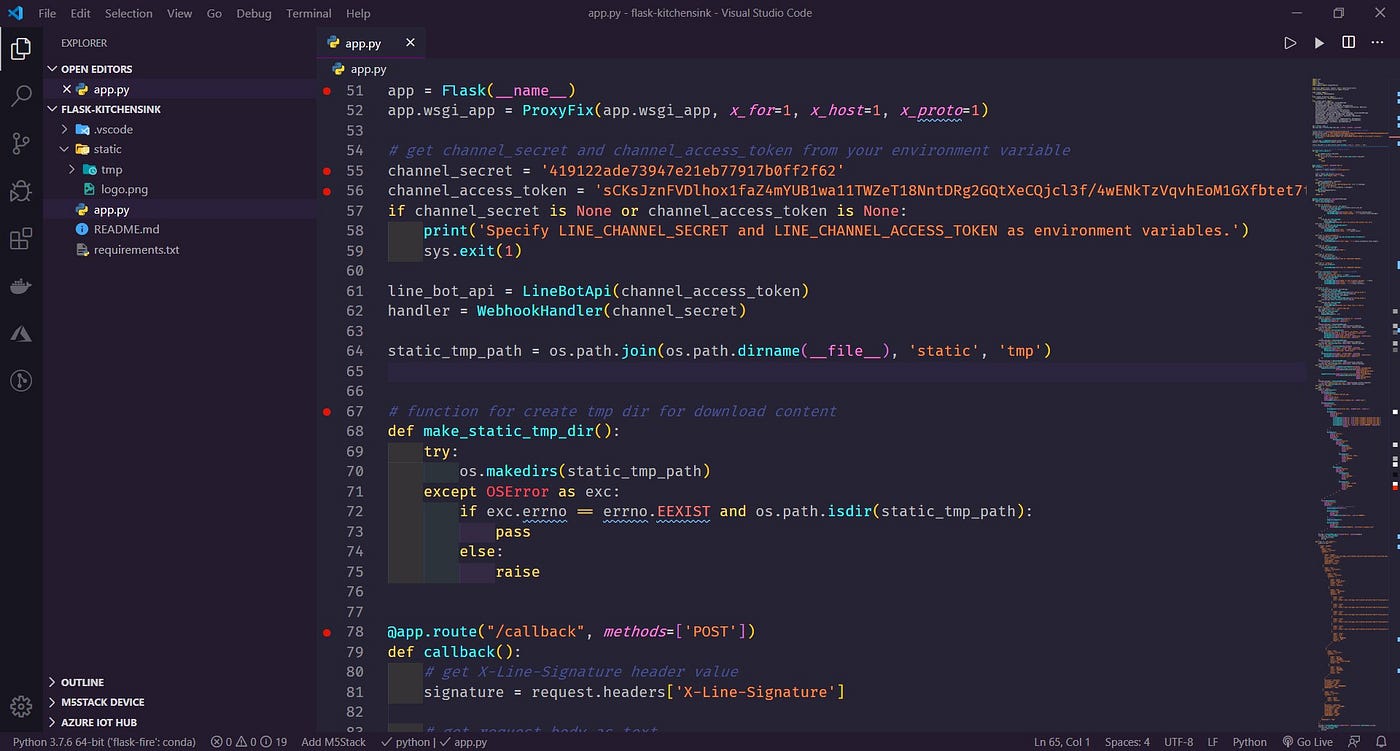Screen dimensions: 1400x751
Task: Toggle the breakpoint on line 78
Action: pos(326,631)
